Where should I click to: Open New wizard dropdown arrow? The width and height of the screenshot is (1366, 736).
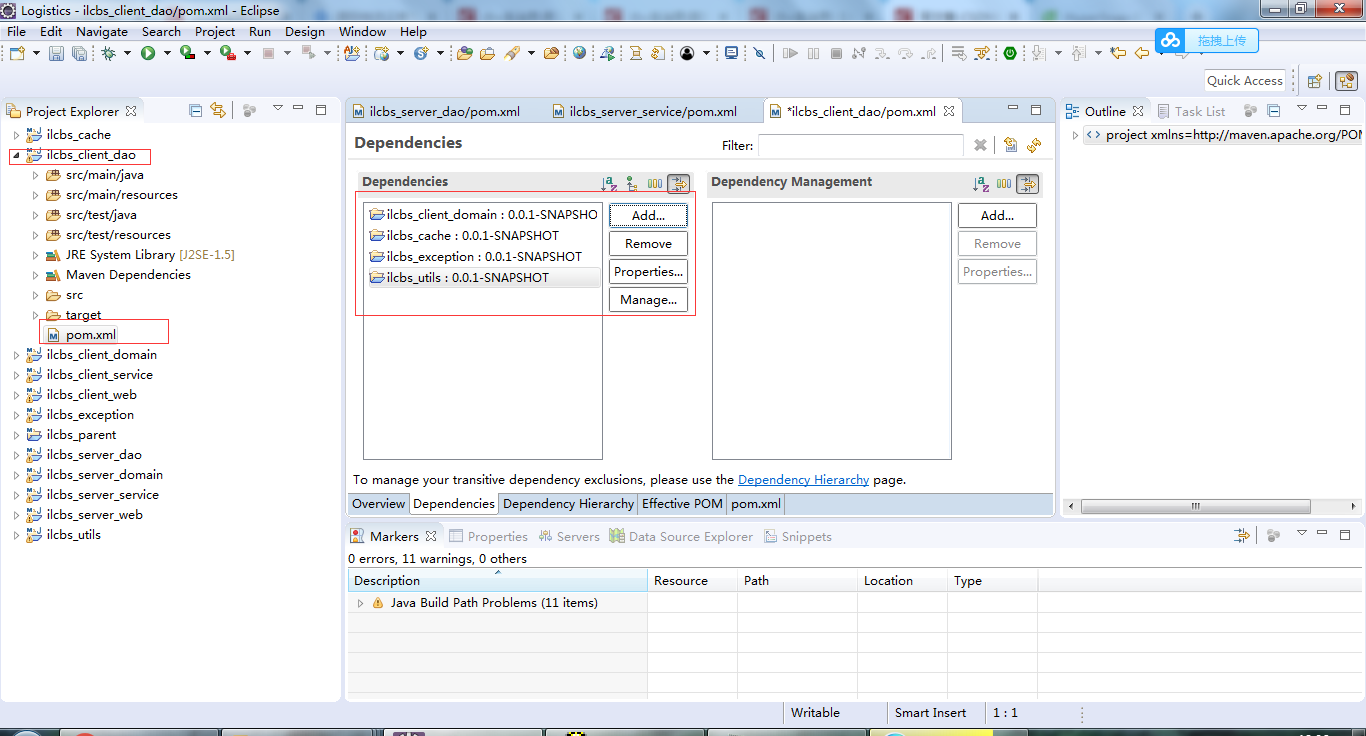36,53
